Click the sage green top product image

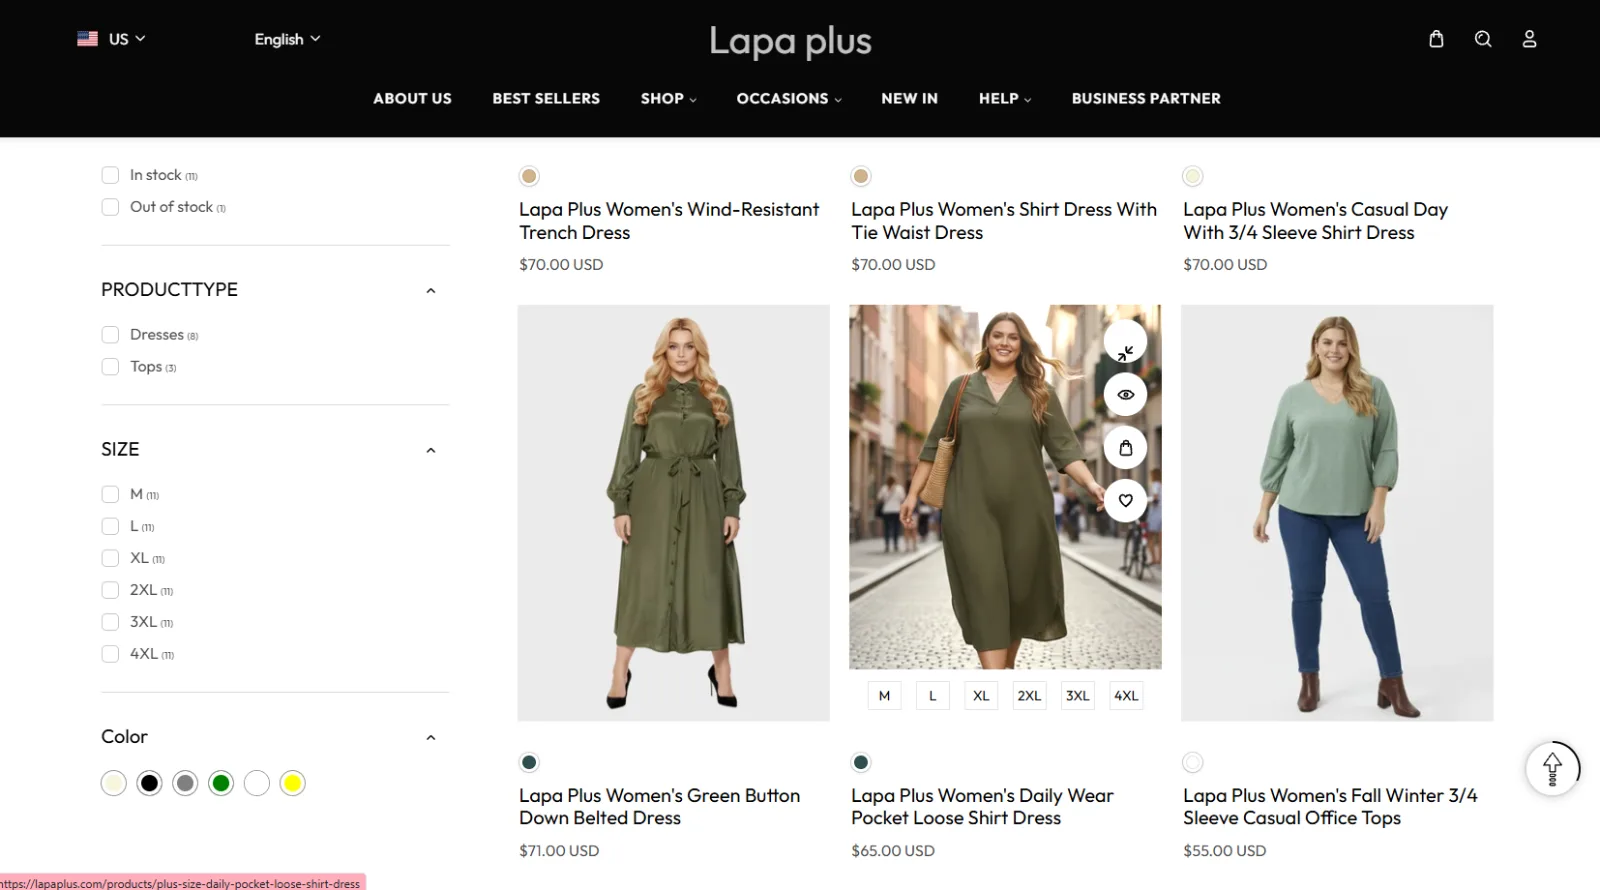1337,513
